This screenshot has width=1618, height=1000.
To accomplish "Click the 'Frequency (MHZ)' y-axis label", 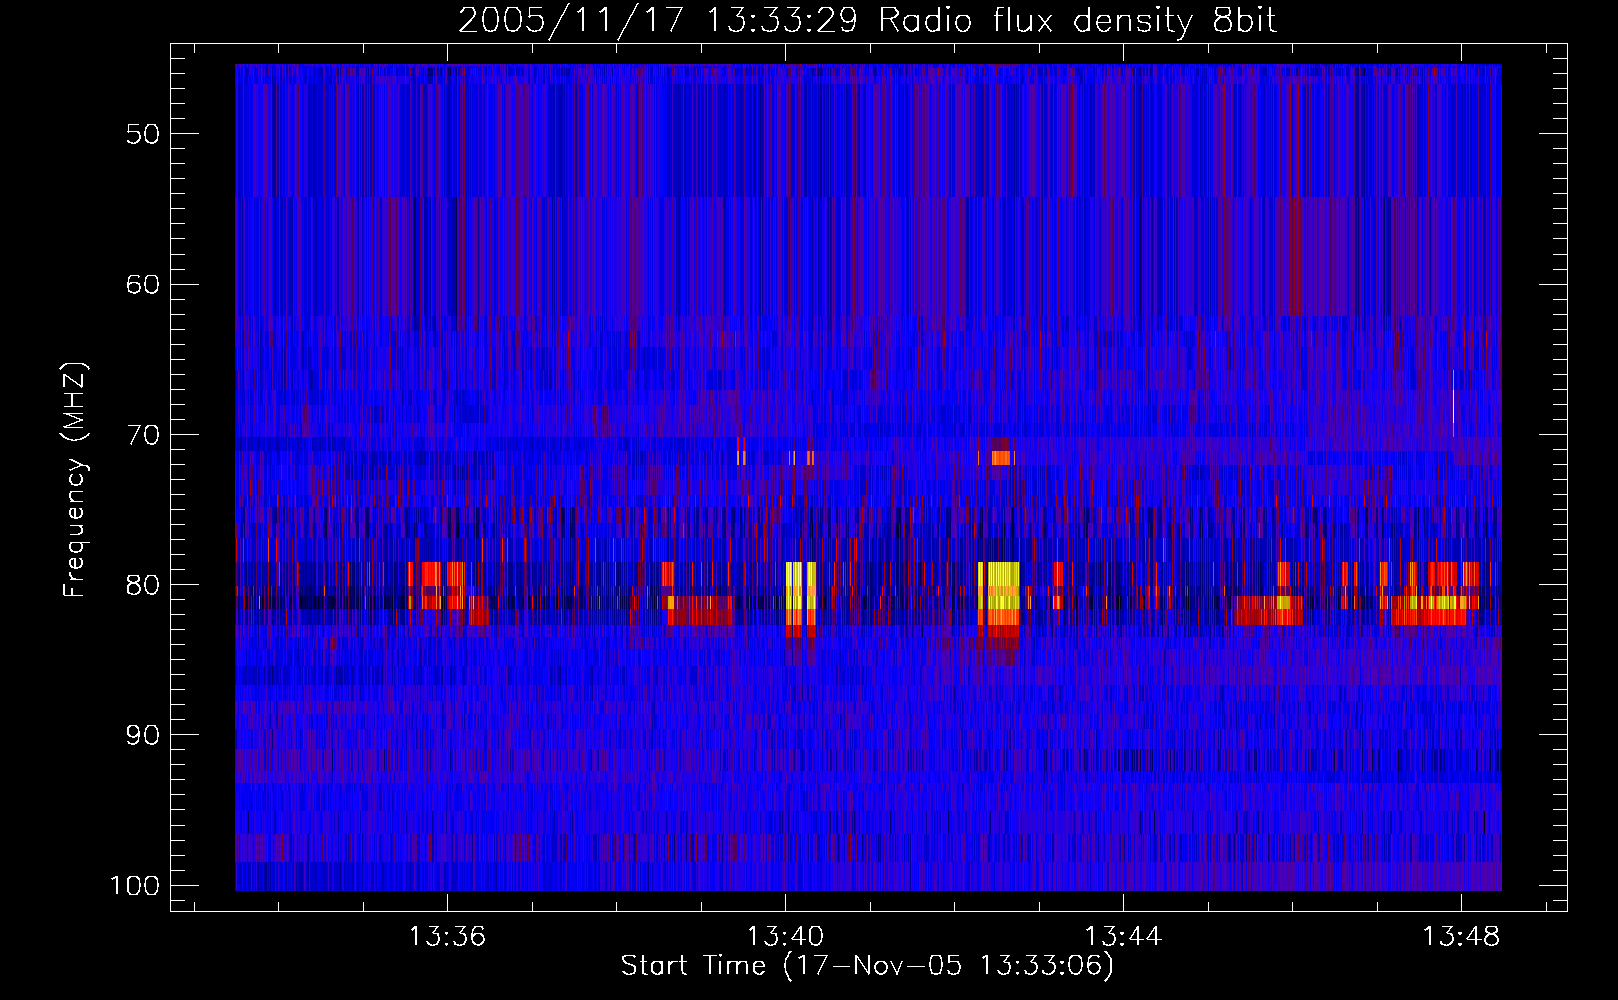I will (x=75, y=480).
